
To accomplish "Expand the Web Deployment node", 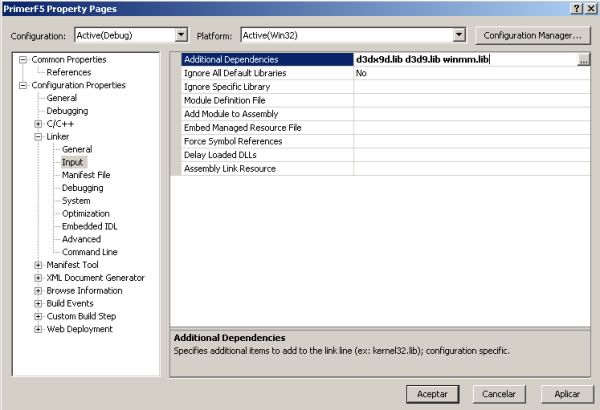I will pos(38,329).
